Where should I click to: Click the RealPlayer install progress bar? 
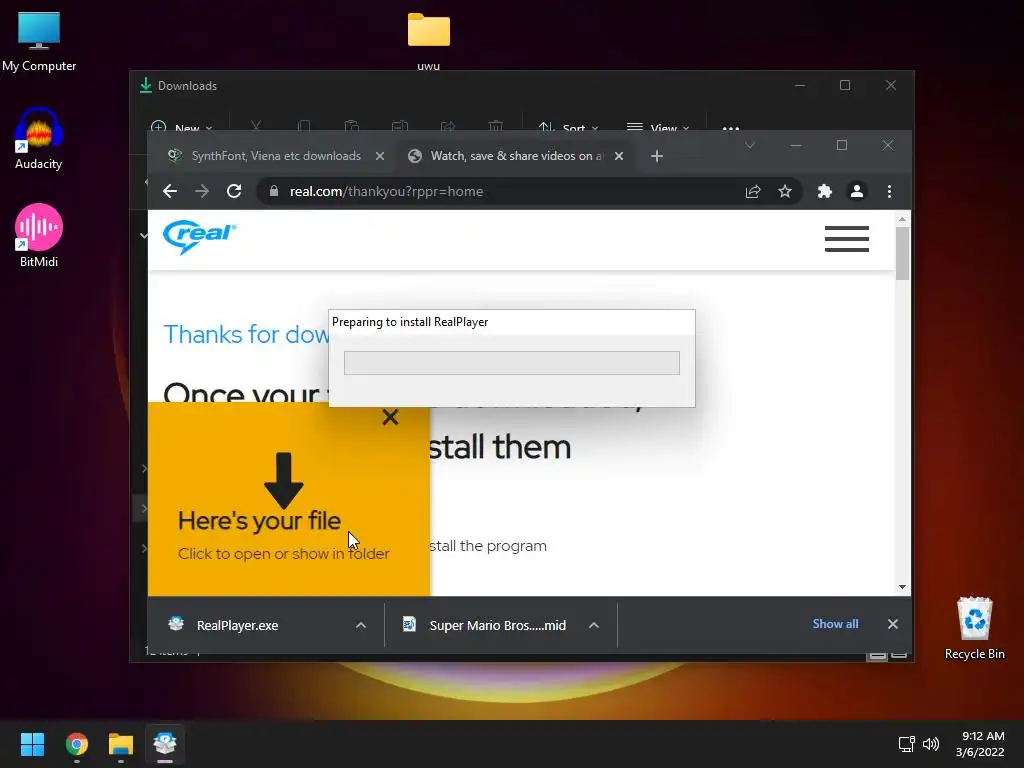pyautogui.click(x=511, y=363)
